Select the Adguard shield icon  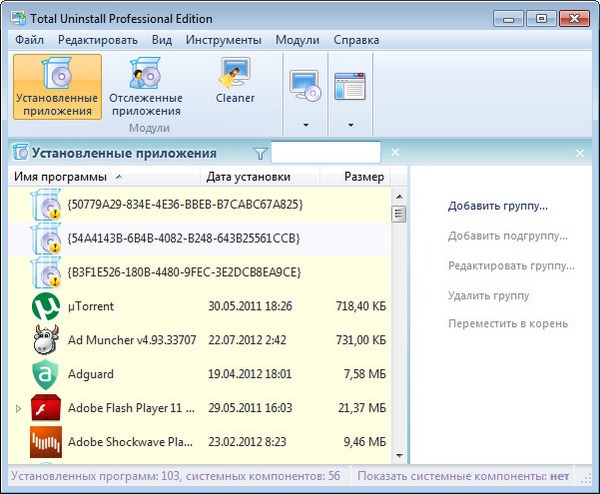[46, 373]
